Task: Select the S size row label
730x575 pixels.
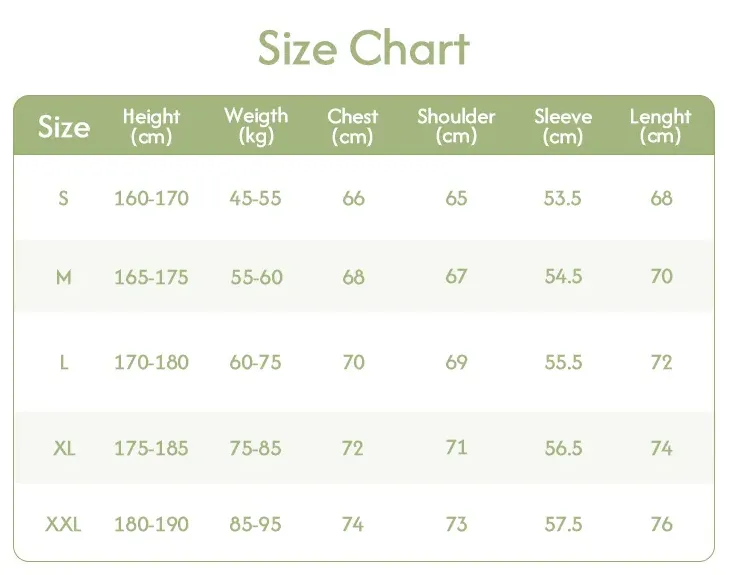Action: click(x=64, y=198)
